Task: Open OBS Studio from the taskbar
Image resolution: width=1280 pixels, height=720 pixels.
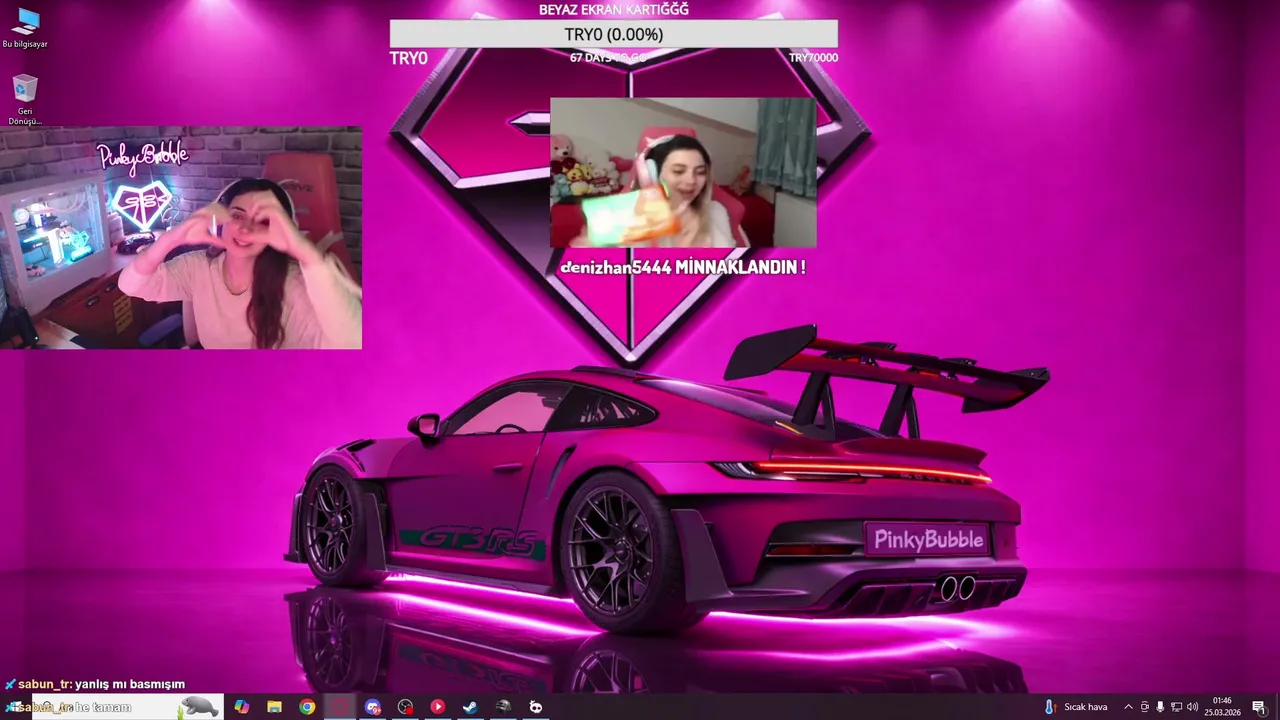Action: pos(405,707)
